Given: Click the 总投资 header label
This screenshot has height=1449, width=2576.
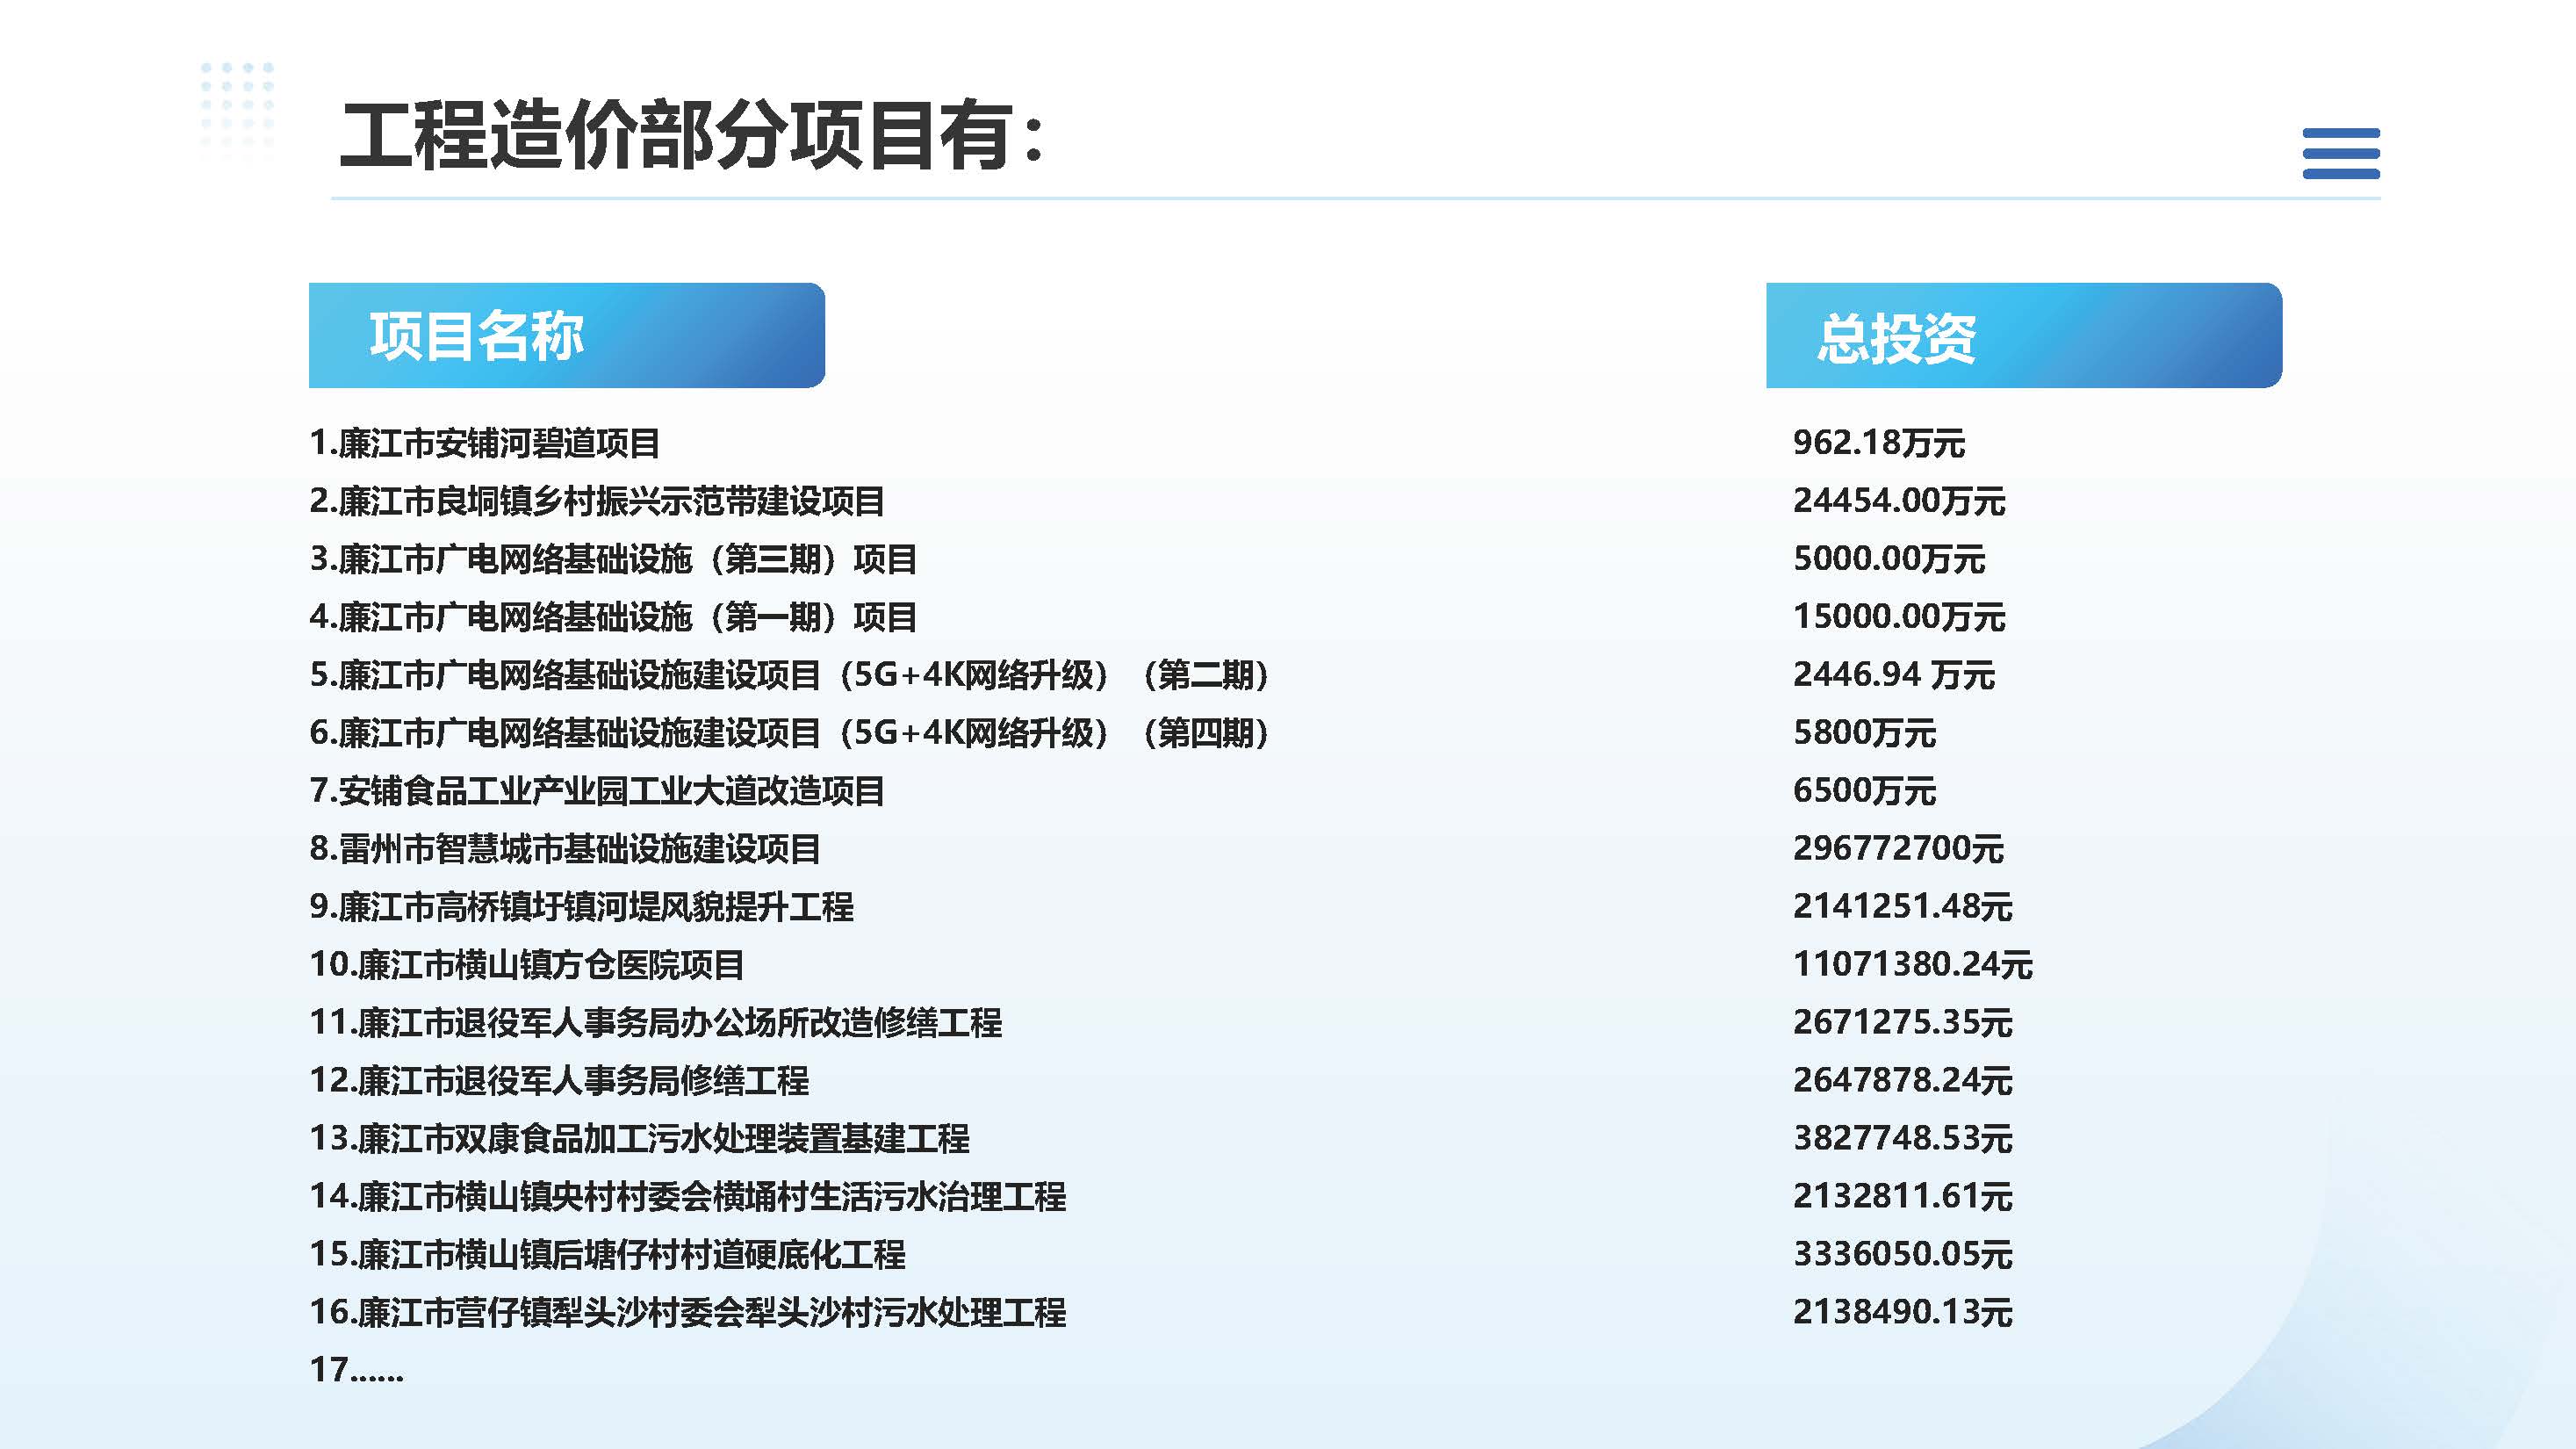Looking at the screenshot, I should coord(1896,338).
